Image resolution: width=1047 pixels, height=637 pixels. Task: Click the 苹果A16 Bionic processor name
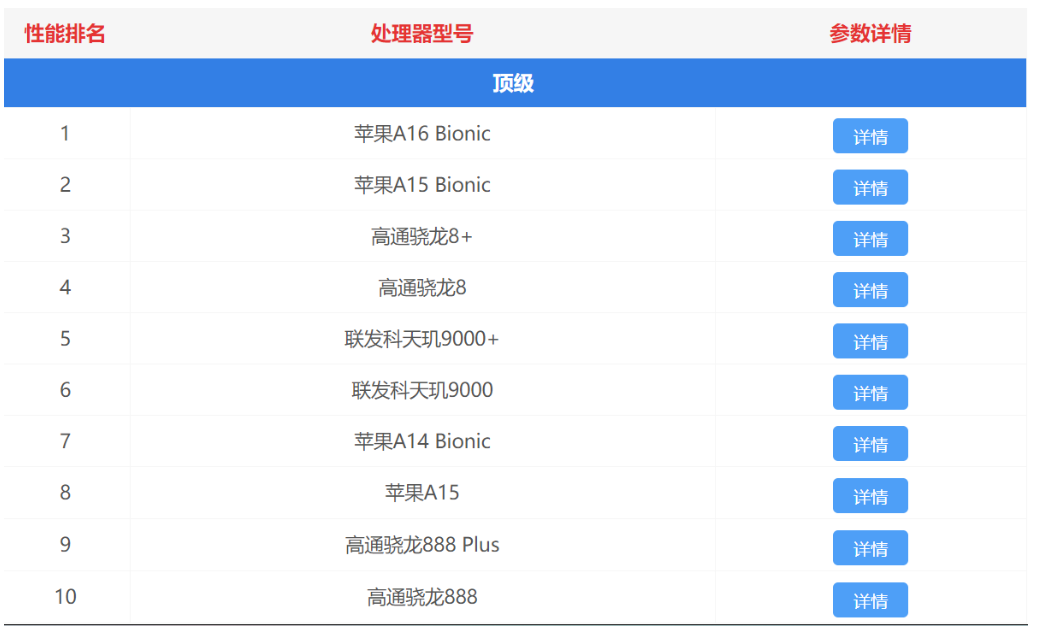tap(421, 134)
